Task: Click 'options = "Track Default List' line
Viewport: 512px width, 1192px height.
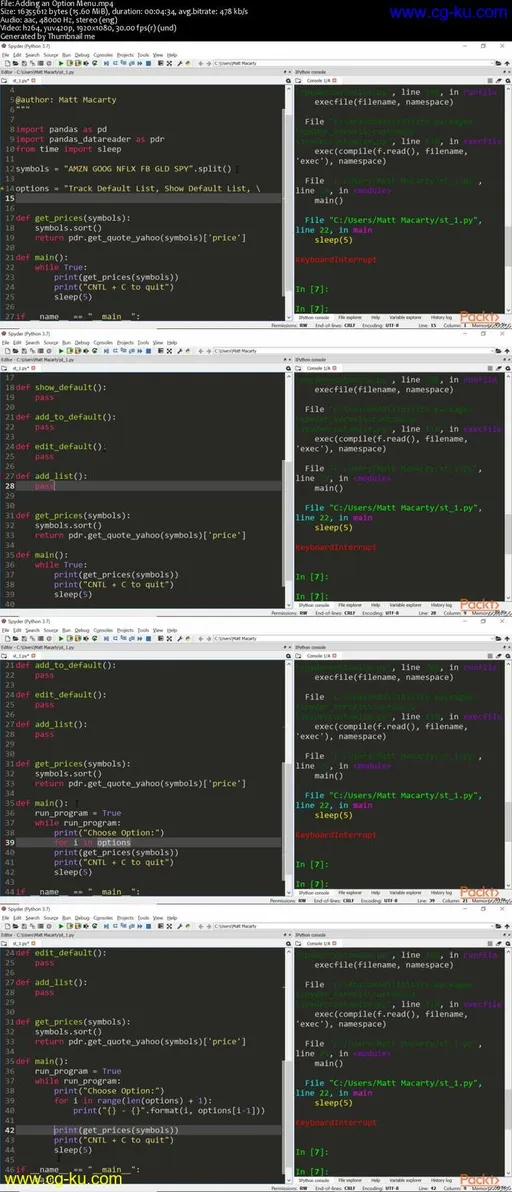Action: (137, 189)
